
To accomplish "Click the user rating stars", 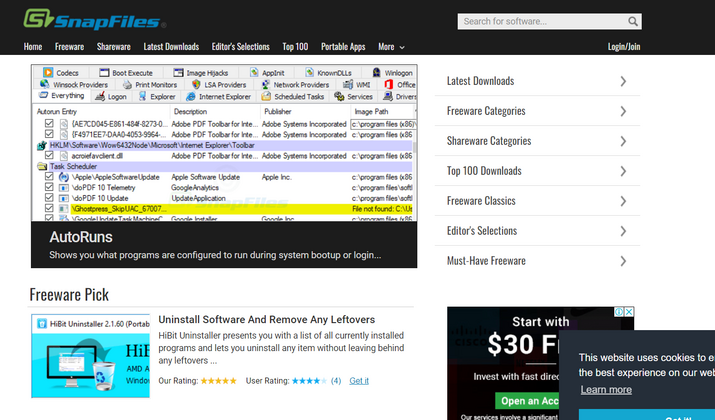I will tap(309, 381).
